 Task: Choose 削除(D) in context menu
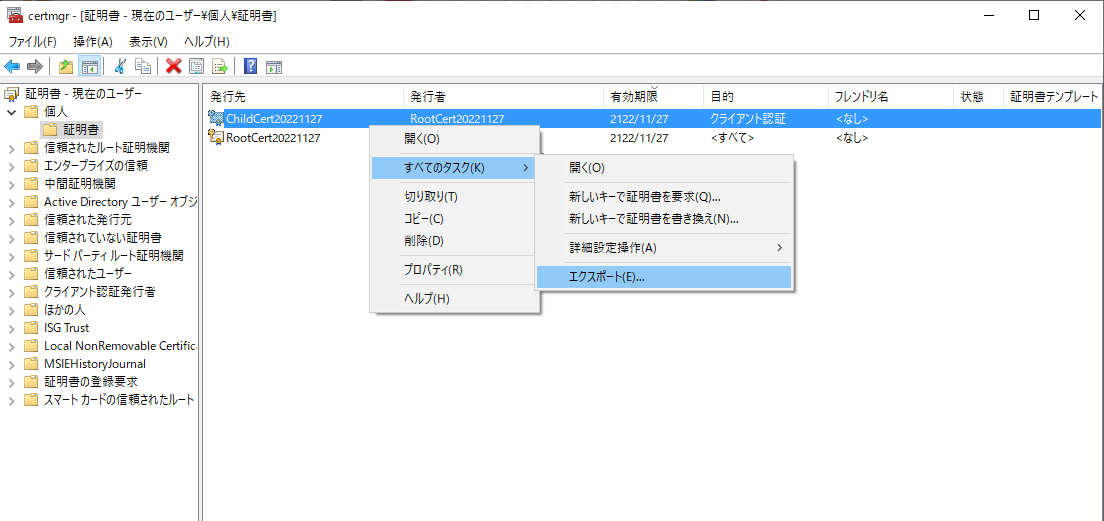(x=455, y=240)
